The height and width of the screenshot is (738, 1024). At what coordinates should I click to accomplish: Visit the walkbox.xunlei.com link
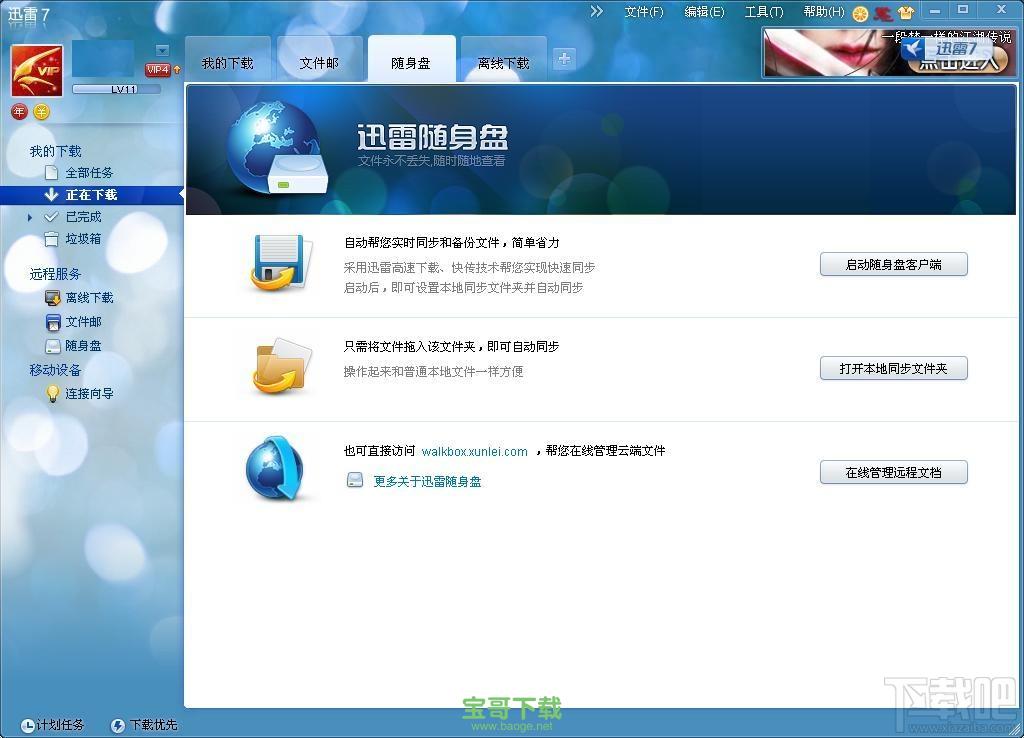[x=474, y=451]
